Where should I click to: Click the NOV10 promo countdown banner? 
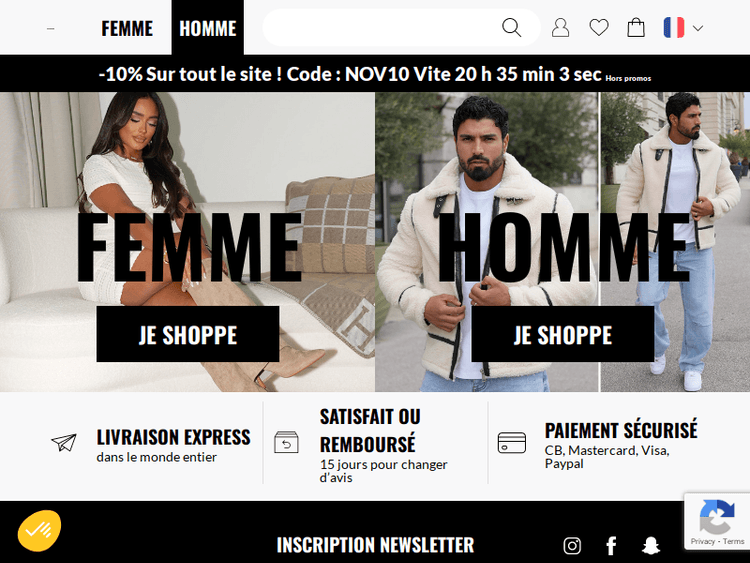tap(375, 74)
